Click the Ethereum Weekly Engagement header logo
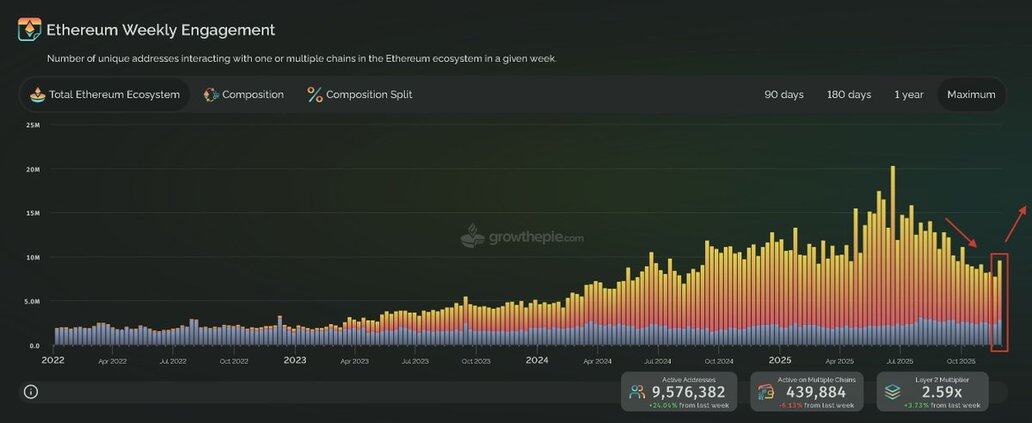Viewport: 1032px width, 423px height. pyautogui.click(x=29, y=30)
